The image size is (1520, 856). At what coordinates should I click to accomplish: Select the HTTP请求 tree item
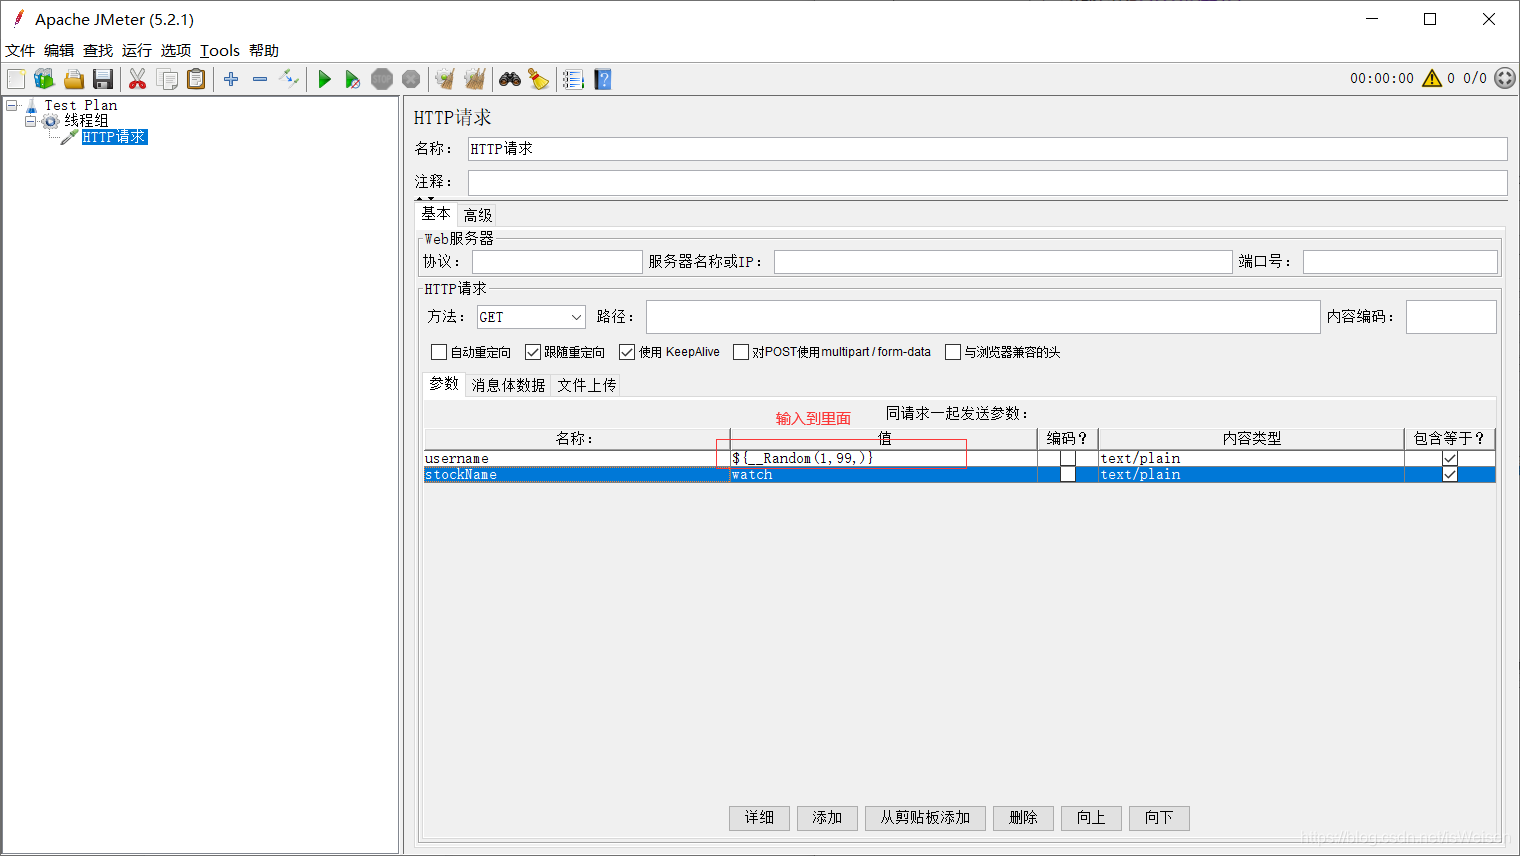point(114,137)
